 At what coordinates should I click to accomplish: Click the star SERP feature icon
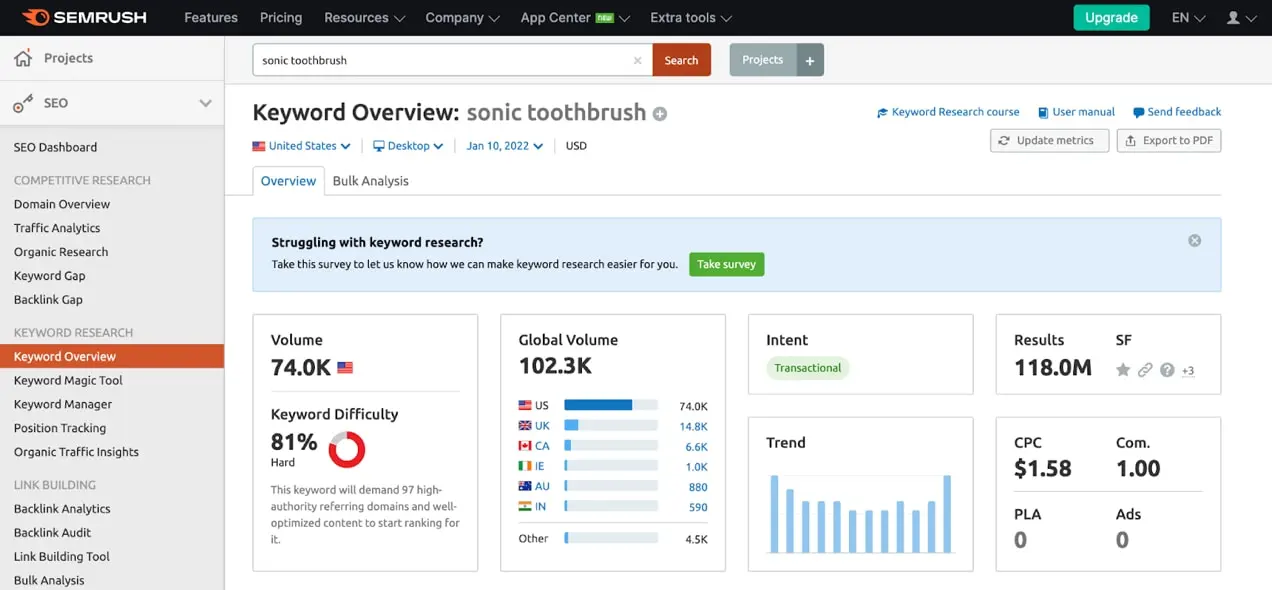[1123, 370]
